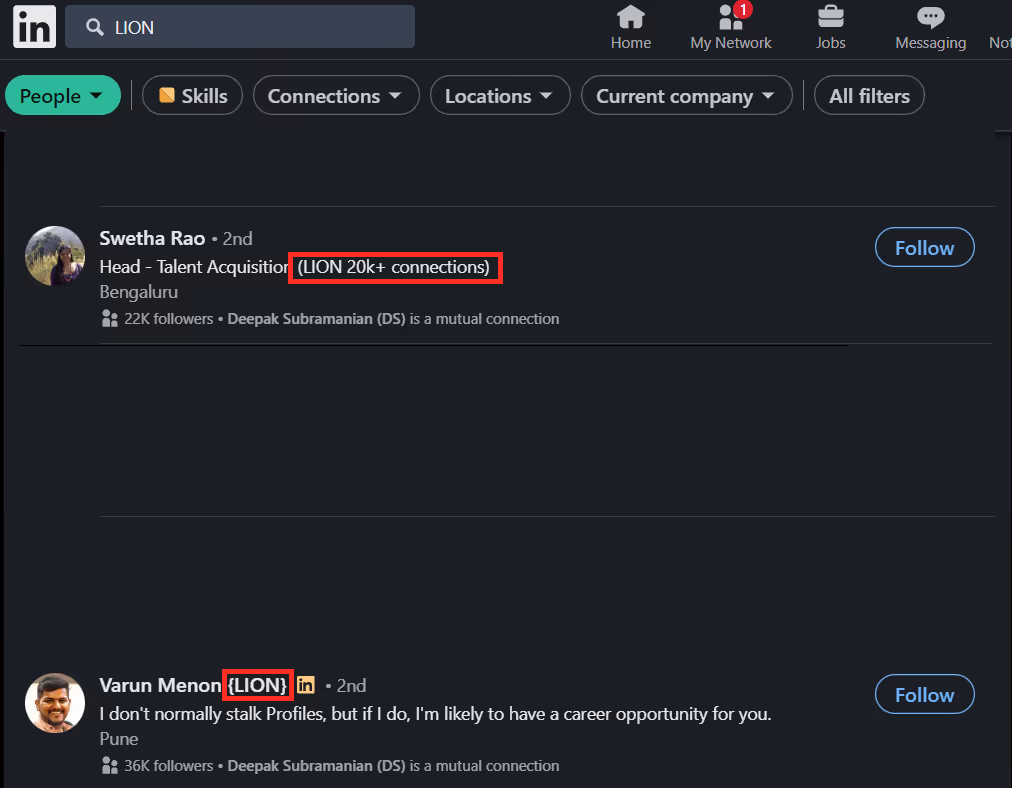Click the LinkedIn logo icon
1012x788 pixels.
pyautogui.click(x=34, y=27)
